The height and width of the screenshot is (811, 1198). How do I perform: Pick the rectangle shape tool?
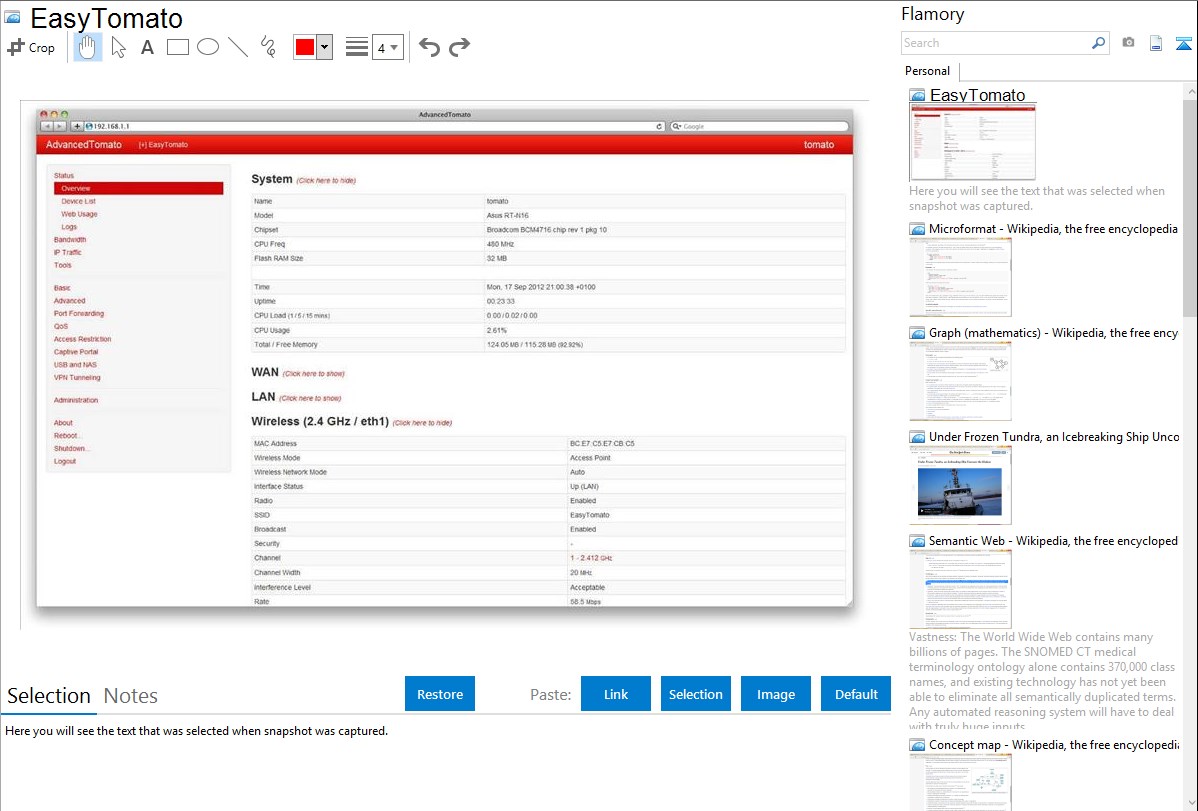pyautogui.click(x=178, y=47)
